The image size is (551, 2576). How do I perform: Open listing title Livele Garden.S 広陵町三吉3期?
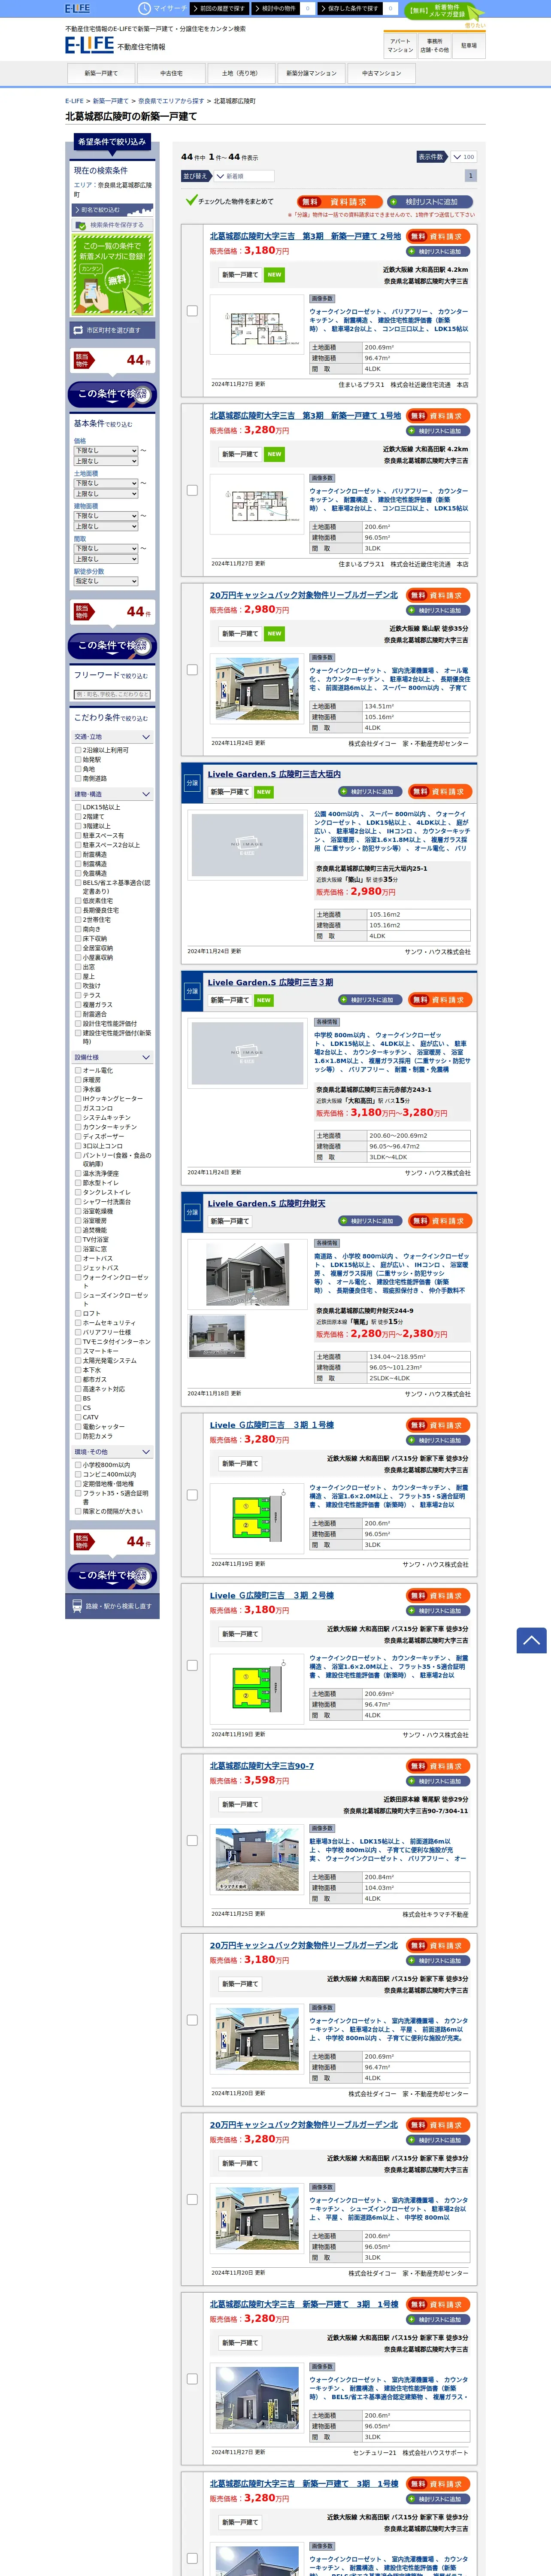[x=270, y=982]
